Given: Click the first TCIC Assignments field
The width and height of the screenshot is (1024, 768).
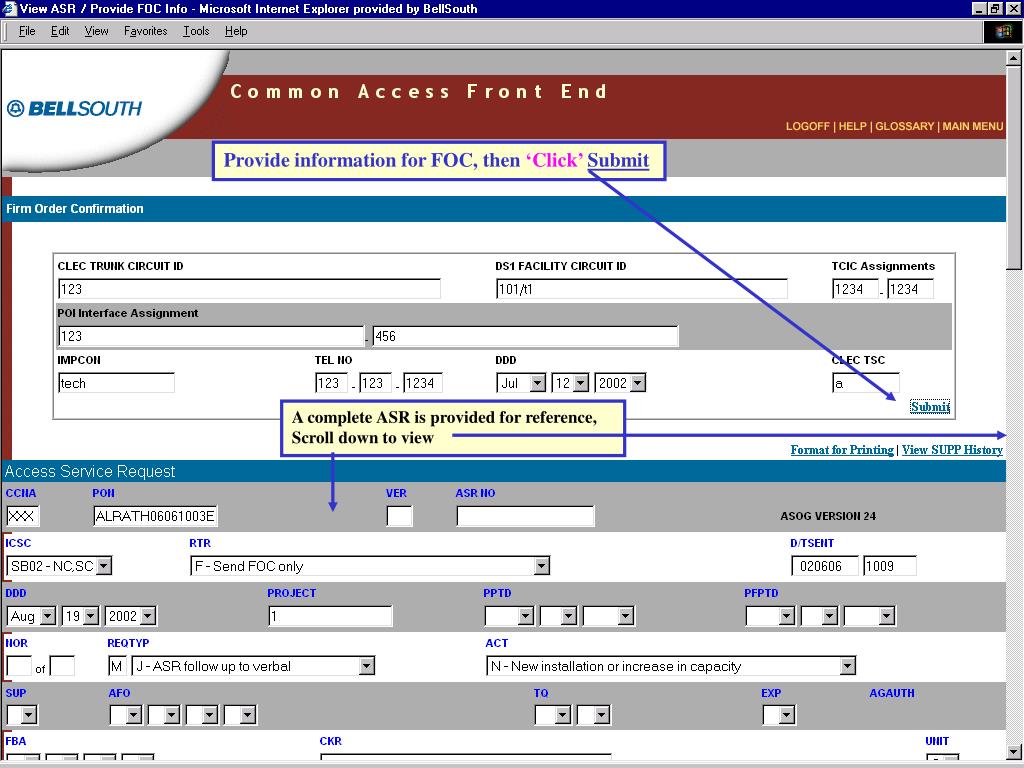Looking at the screenshot, I should tap(855, 289).
